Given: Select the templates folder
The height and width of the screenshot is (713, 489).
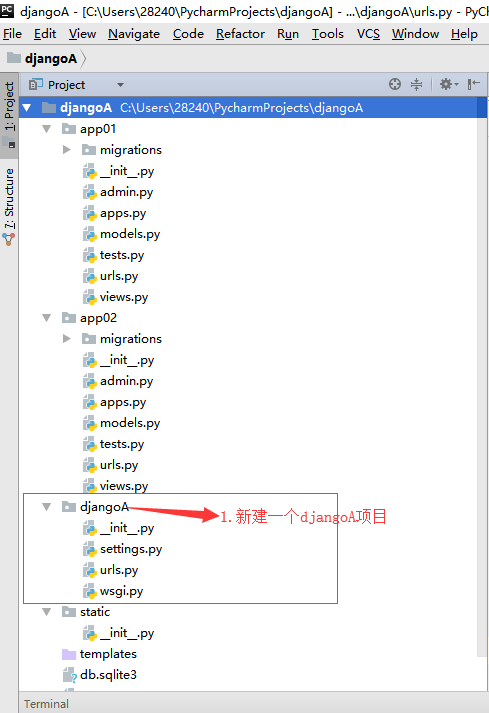Looking at the screenshot, I should (x=108, y=654).
